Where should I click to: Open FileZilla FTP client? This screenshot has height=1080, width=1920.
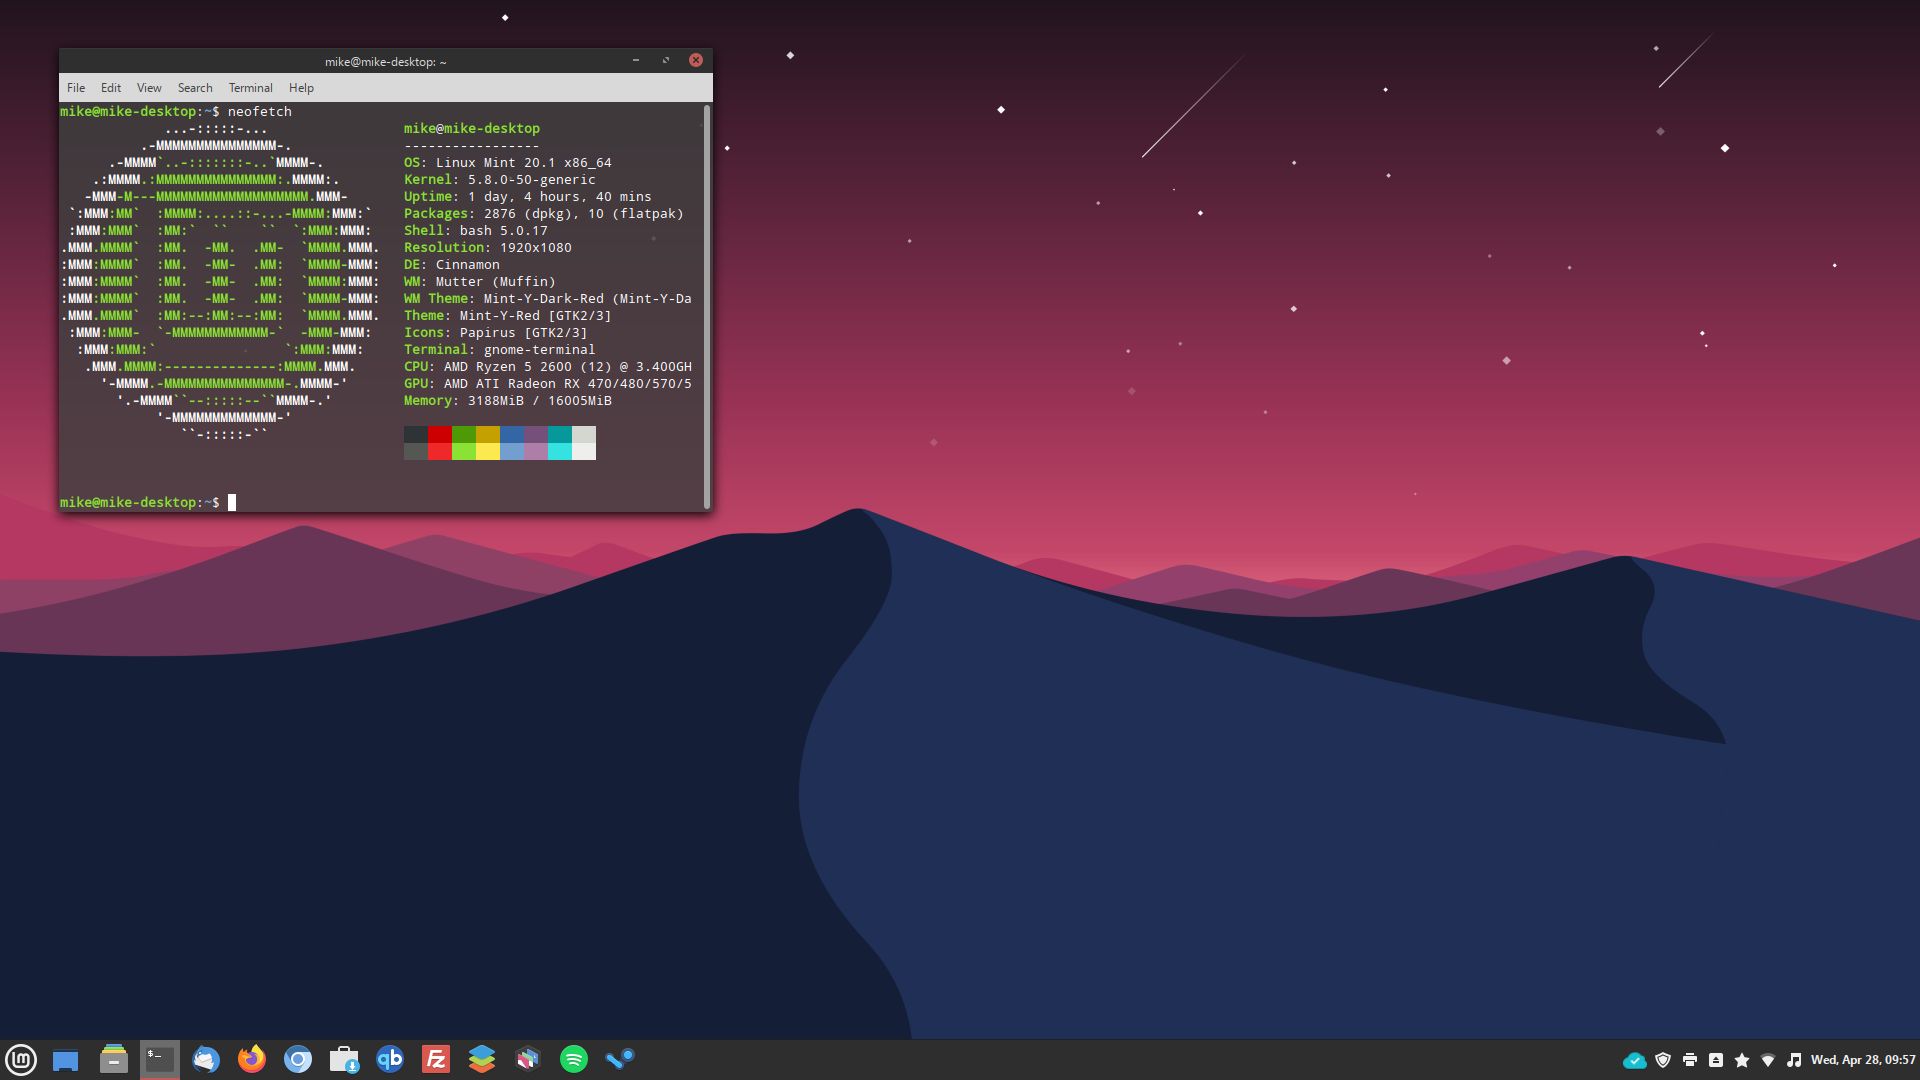pyautogui.click(x=437, y=1059)
